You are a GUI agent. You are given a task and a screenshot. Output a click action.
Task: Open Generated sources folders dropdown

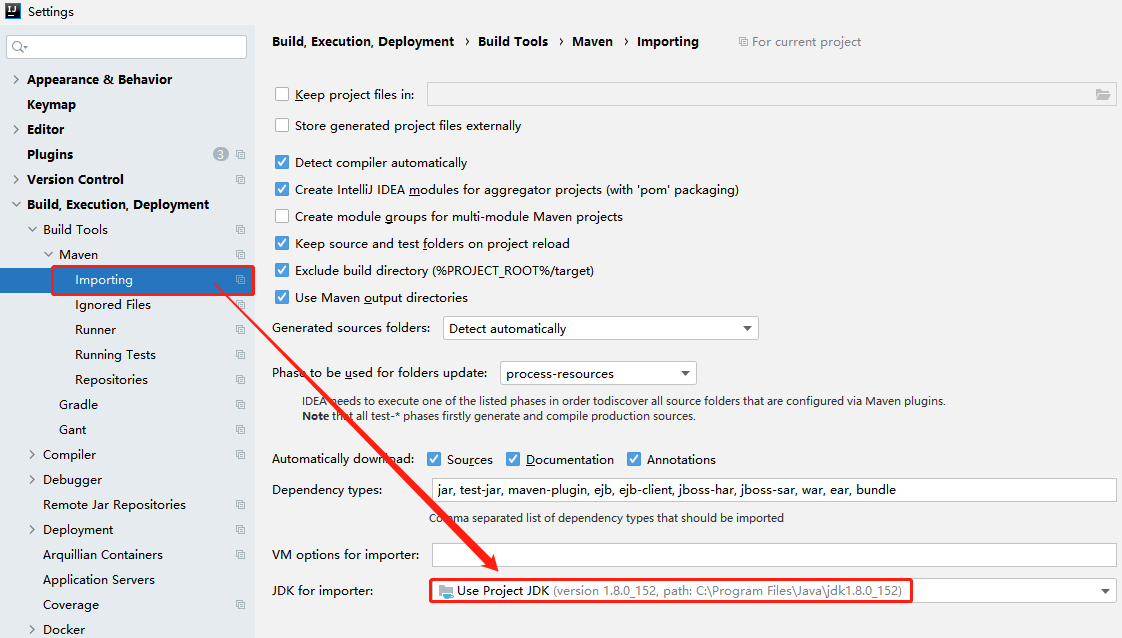point(600,328)
